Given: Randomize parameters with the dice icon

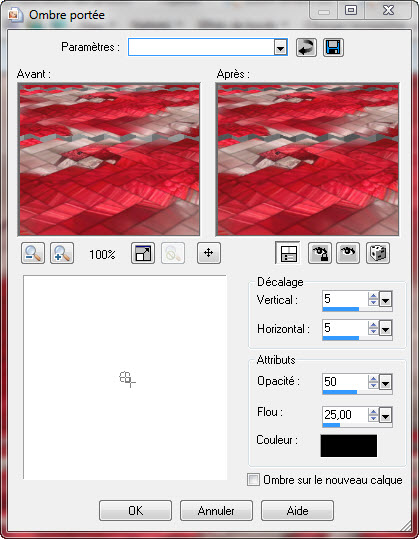Looking at the screenshot, I should [378, 253].
